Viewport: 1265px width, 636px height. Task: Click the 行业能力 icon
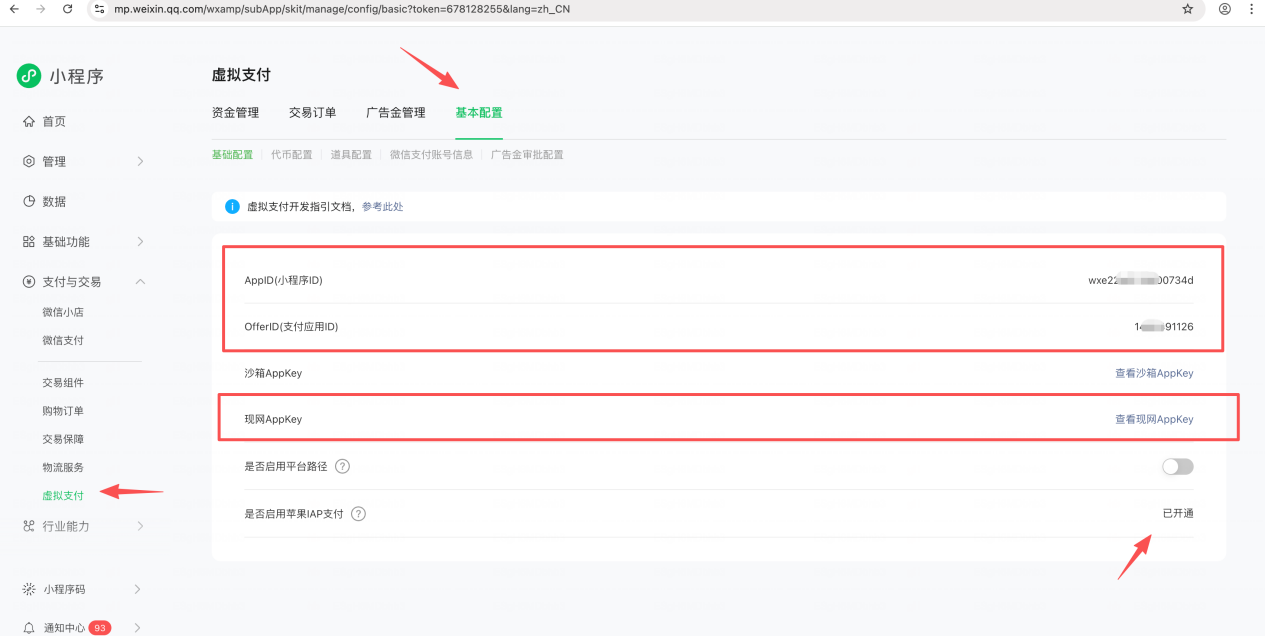[x=29, y=526]
